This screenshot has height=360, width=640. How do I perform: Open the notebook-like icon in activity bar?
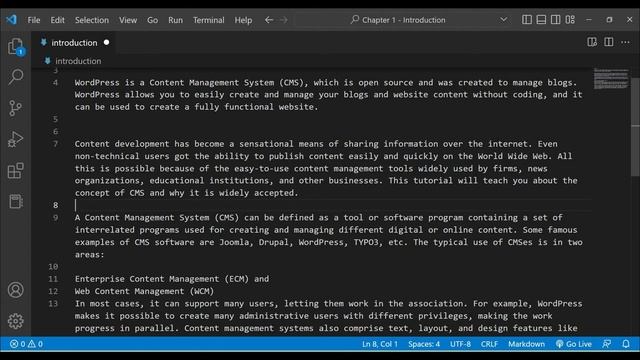[16, 201]
